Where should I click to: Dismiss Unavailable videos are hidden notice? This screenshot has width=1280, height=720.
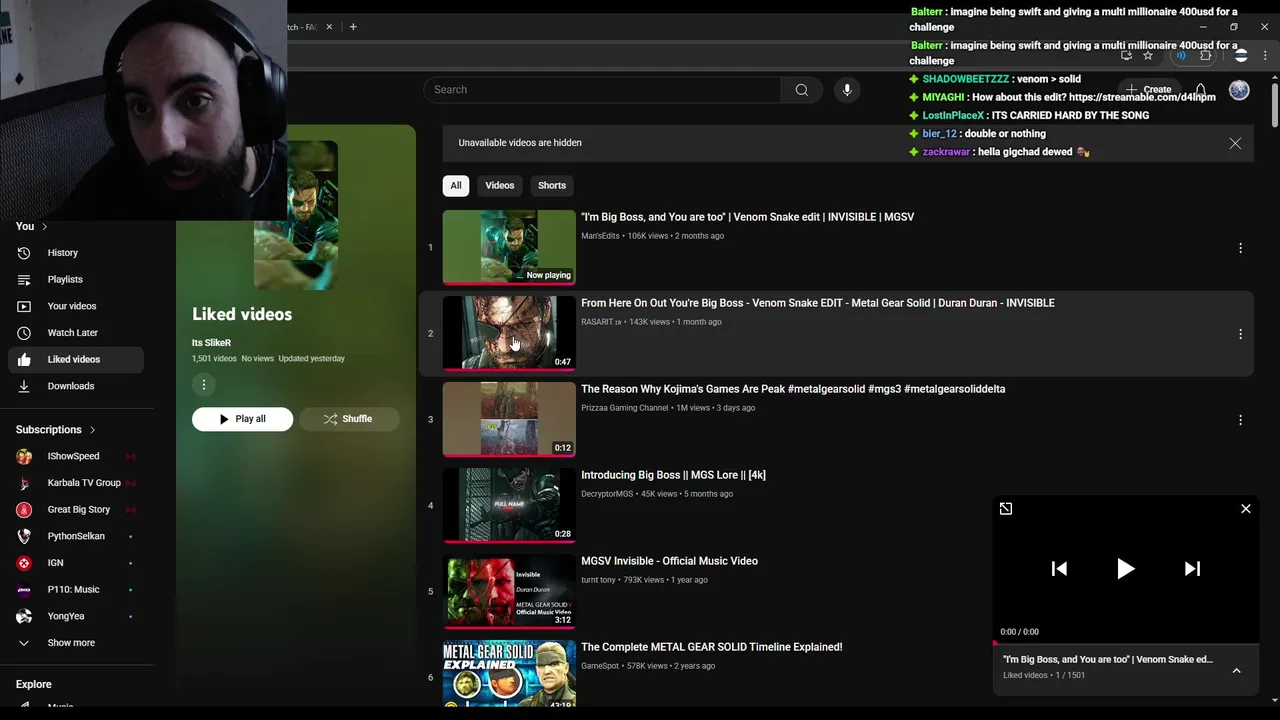pos(1235,143)
